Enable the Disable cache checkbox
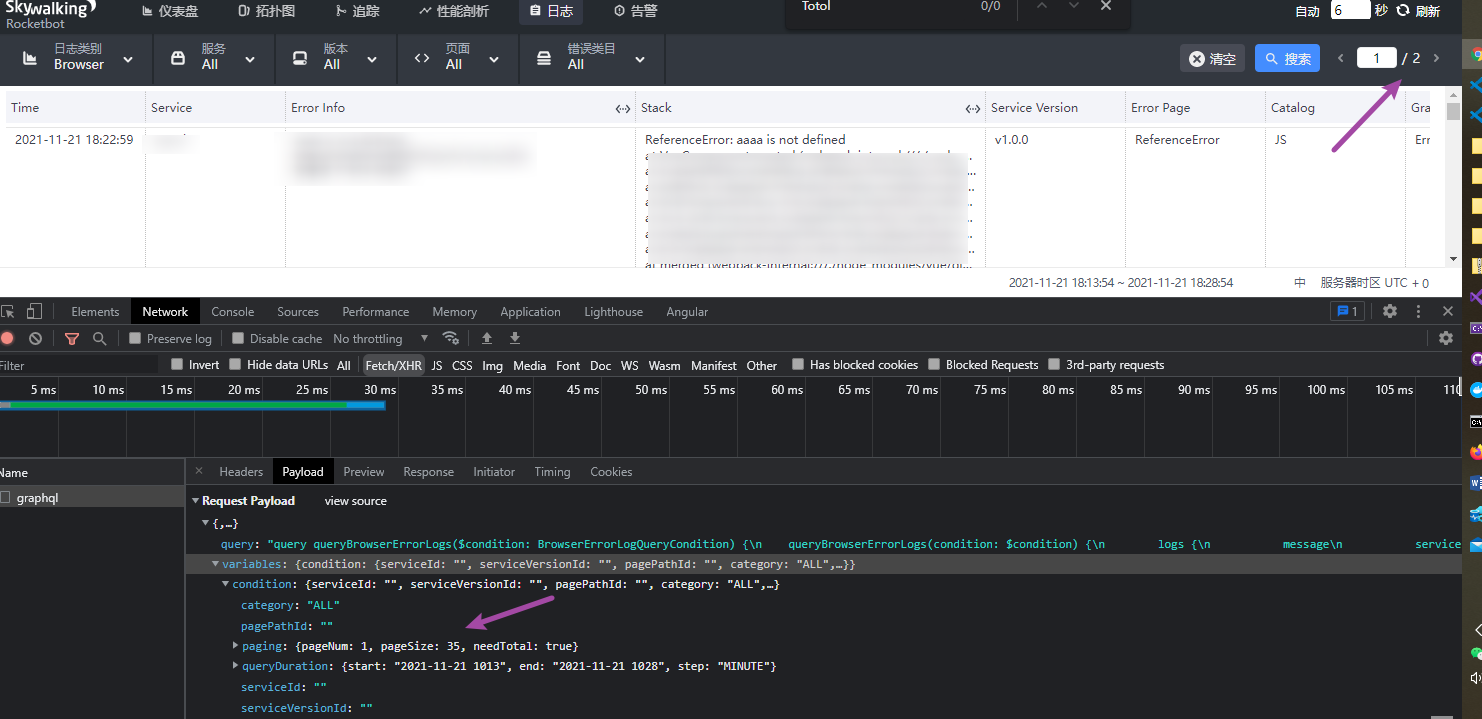 point(238,338)
